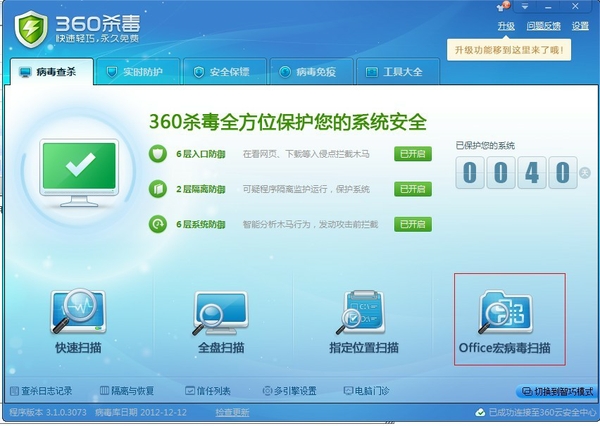Viewport: 600px width, 426px height.
Task: Click the 6层系统防御 label
Action: (201, 225)
